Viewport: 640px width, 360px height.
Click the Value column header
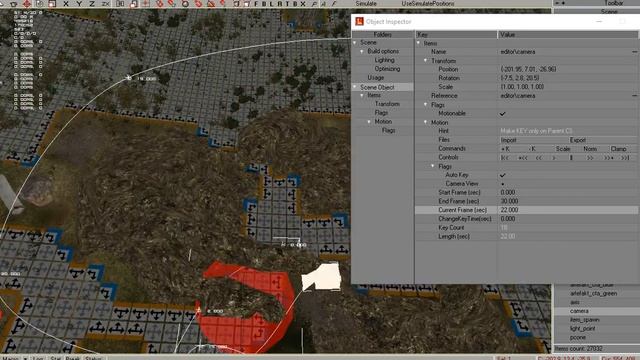coord(569,35)
